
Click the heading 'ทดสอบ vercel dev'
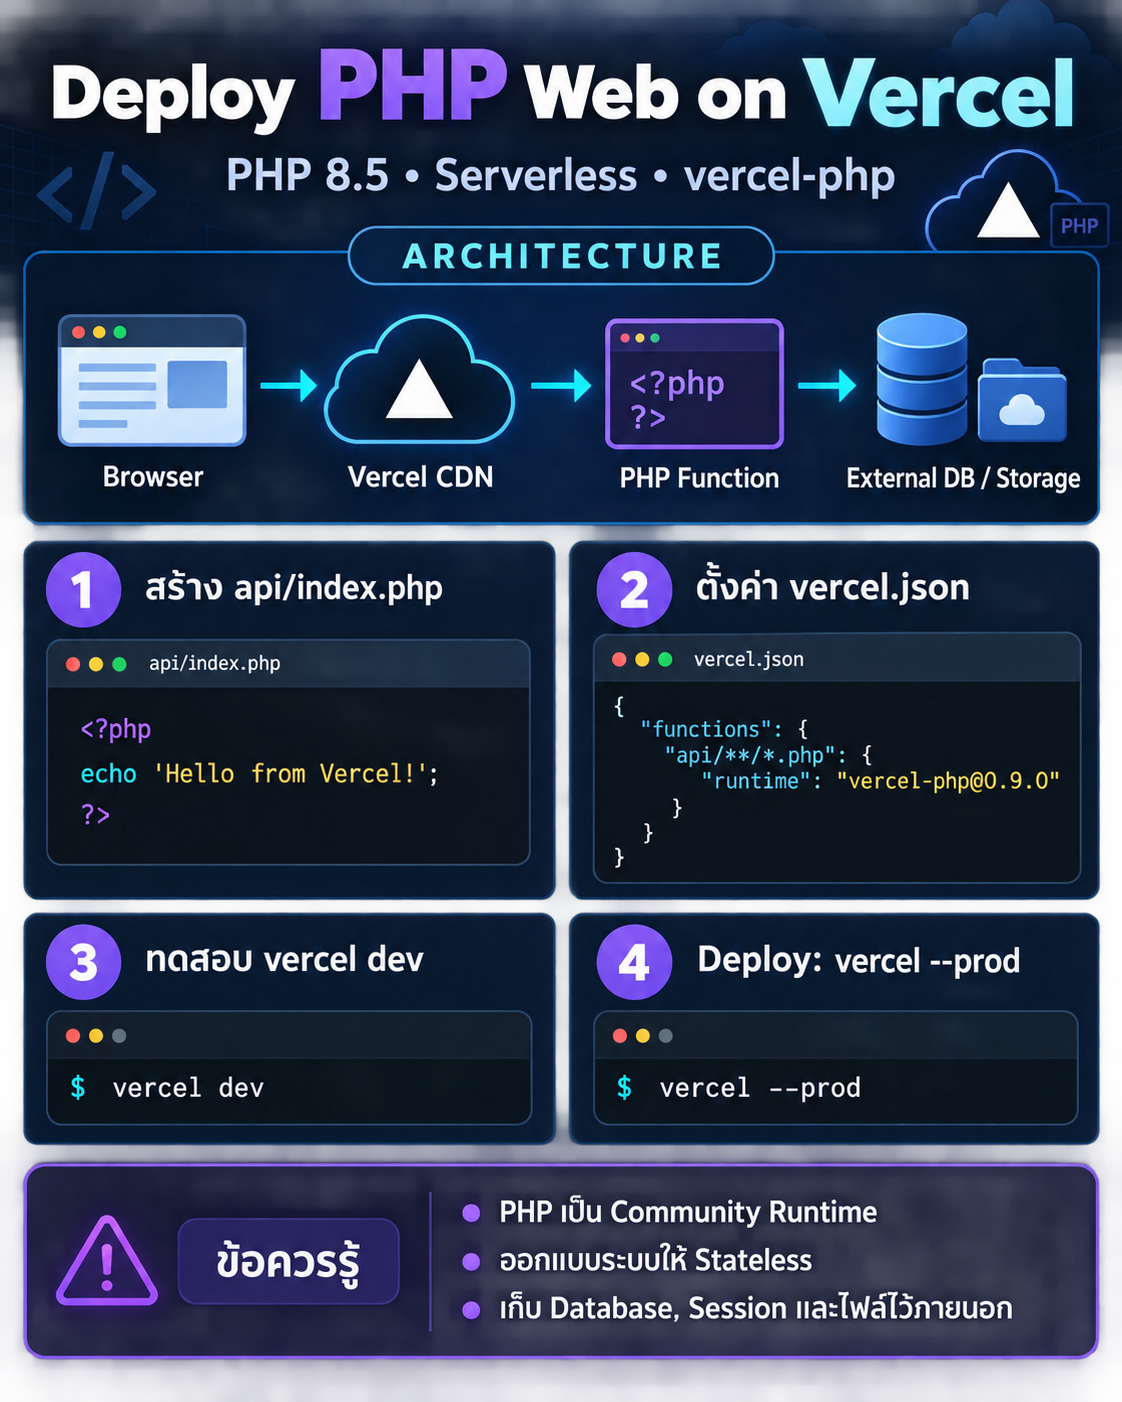[285, 960]
